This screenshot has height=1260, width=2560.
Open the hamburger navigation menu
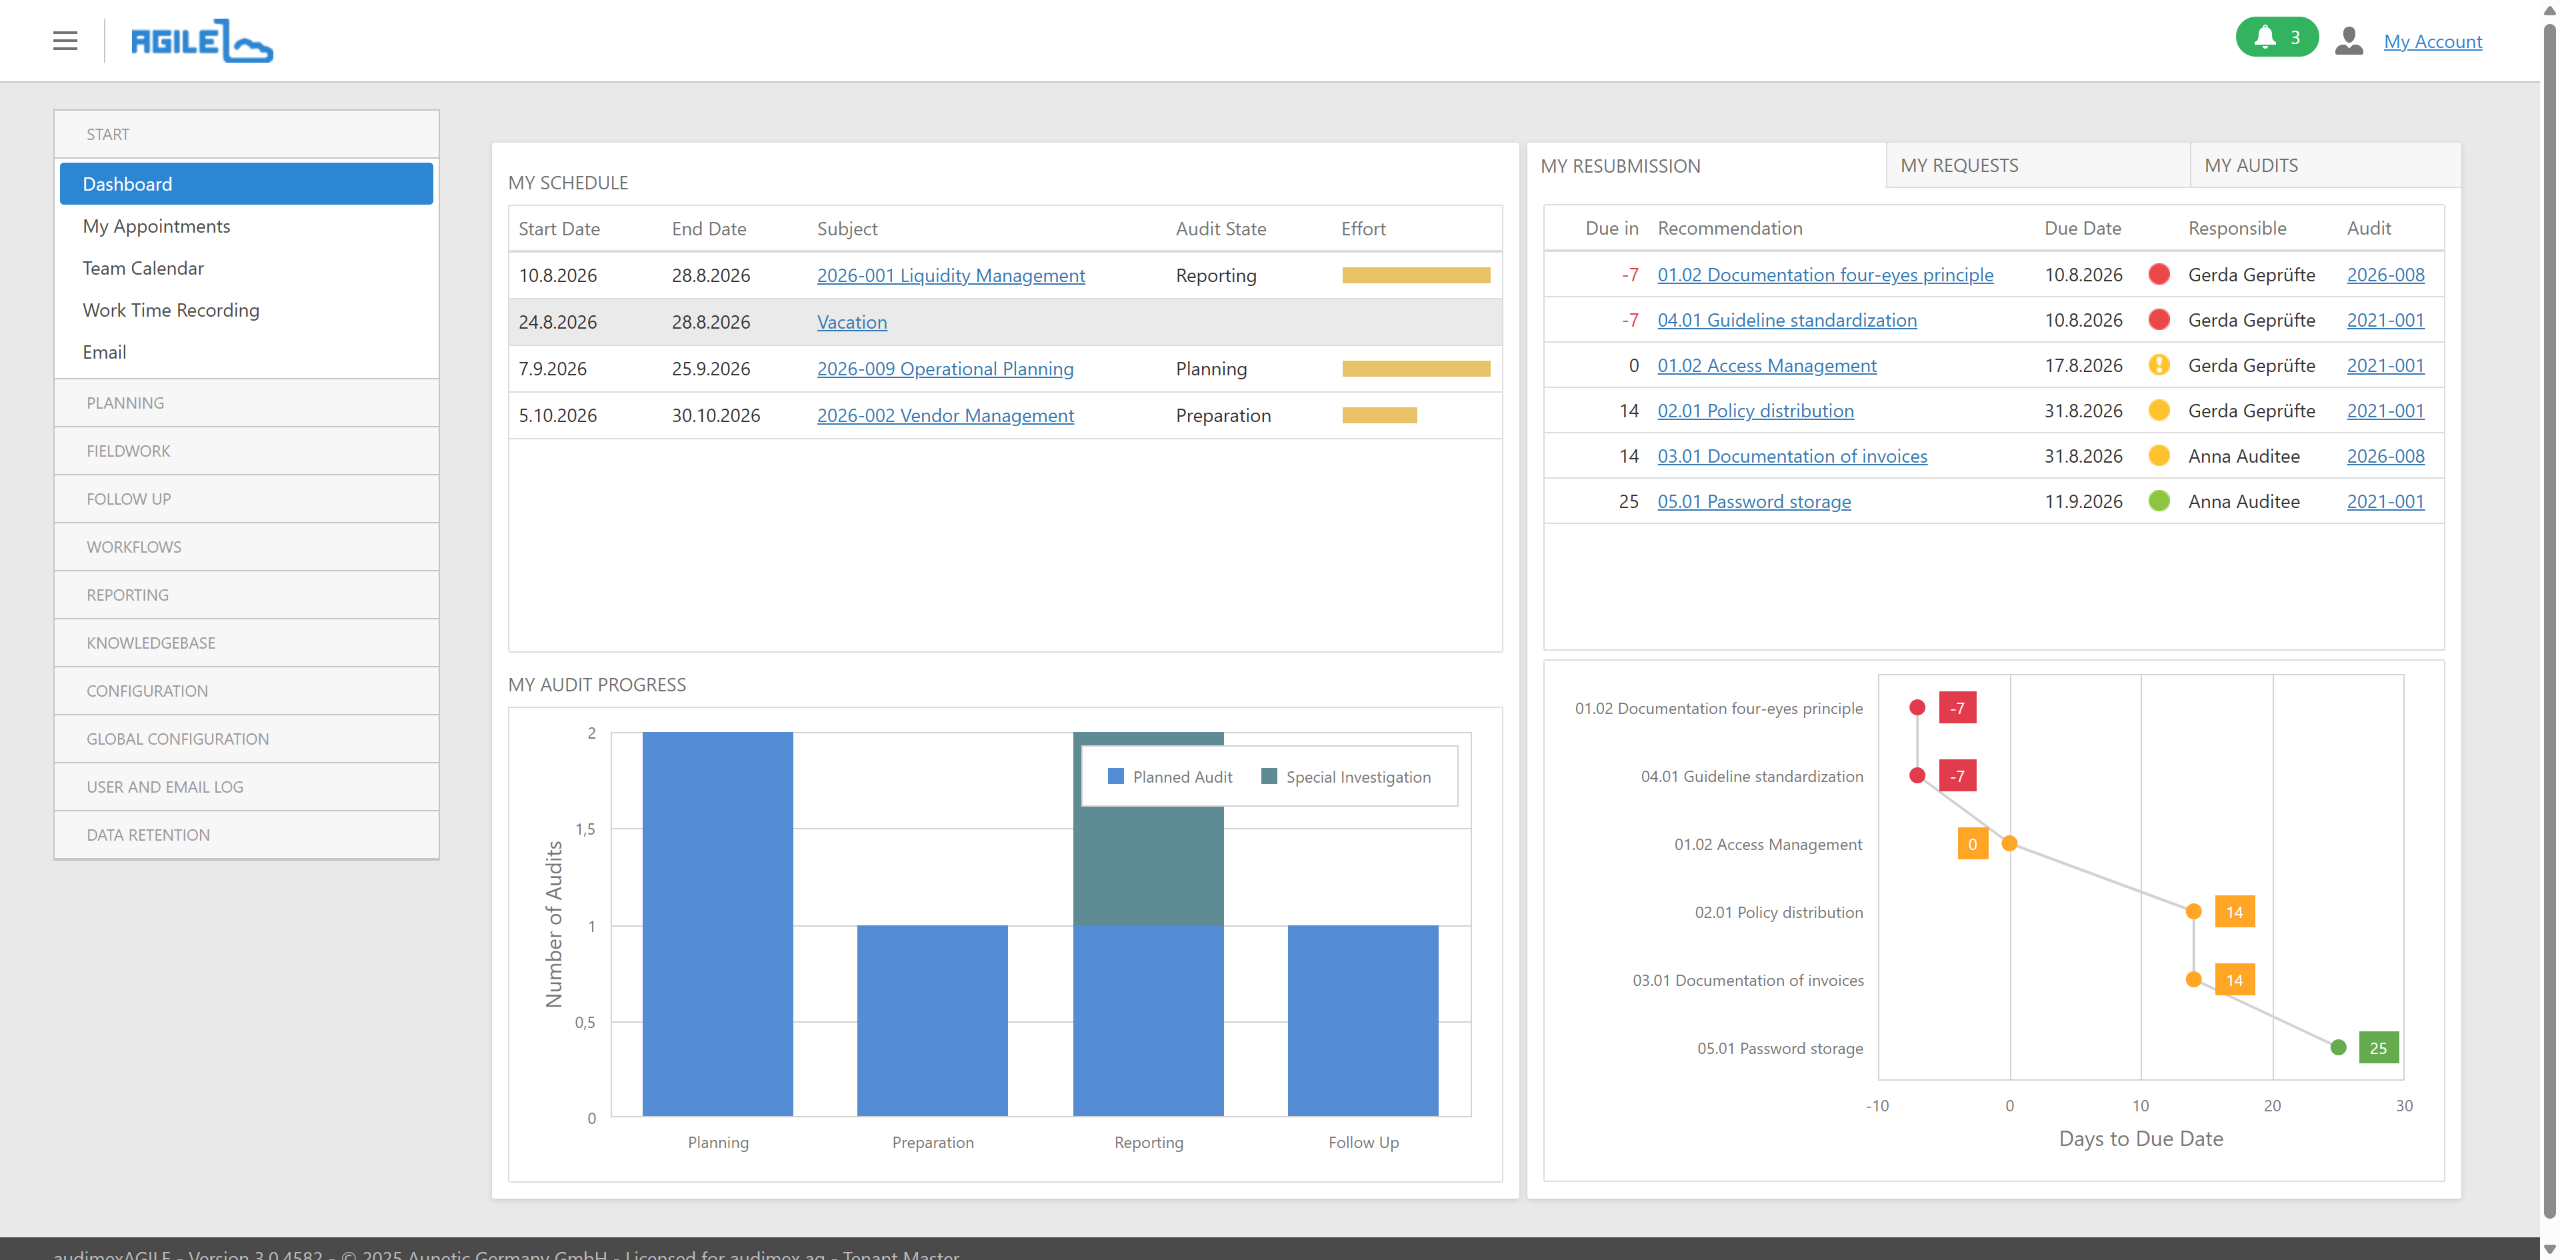click(x=65, y=41)
